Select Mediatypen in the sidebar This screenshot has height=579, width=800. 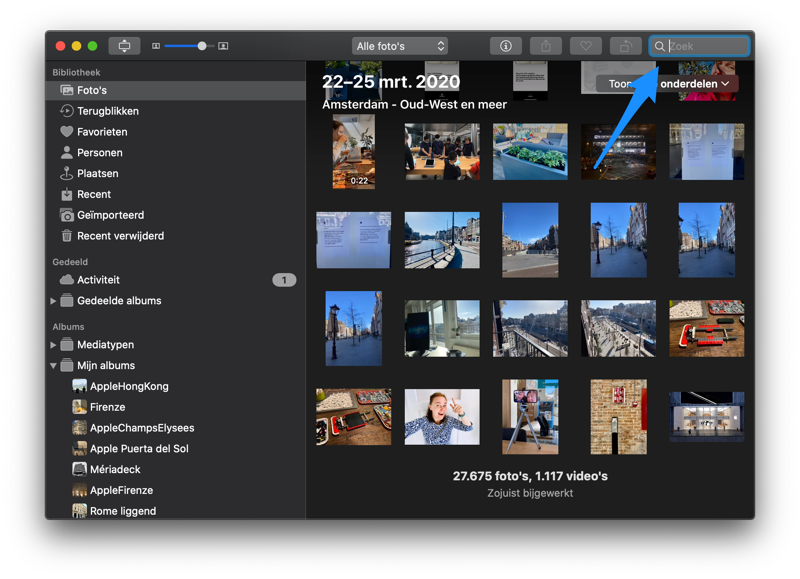tap(176, 345)
